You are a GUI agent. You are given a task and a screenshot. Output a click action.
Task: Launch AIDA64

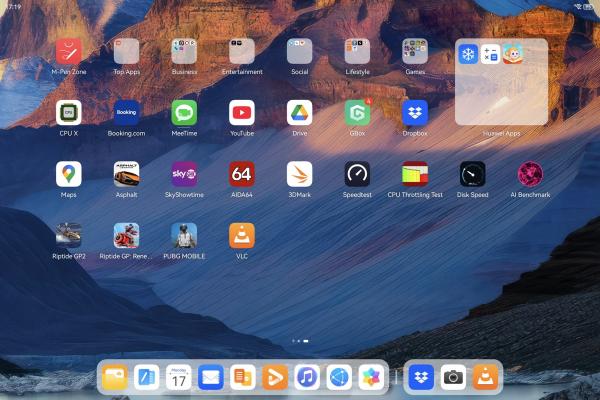(242, 174)
